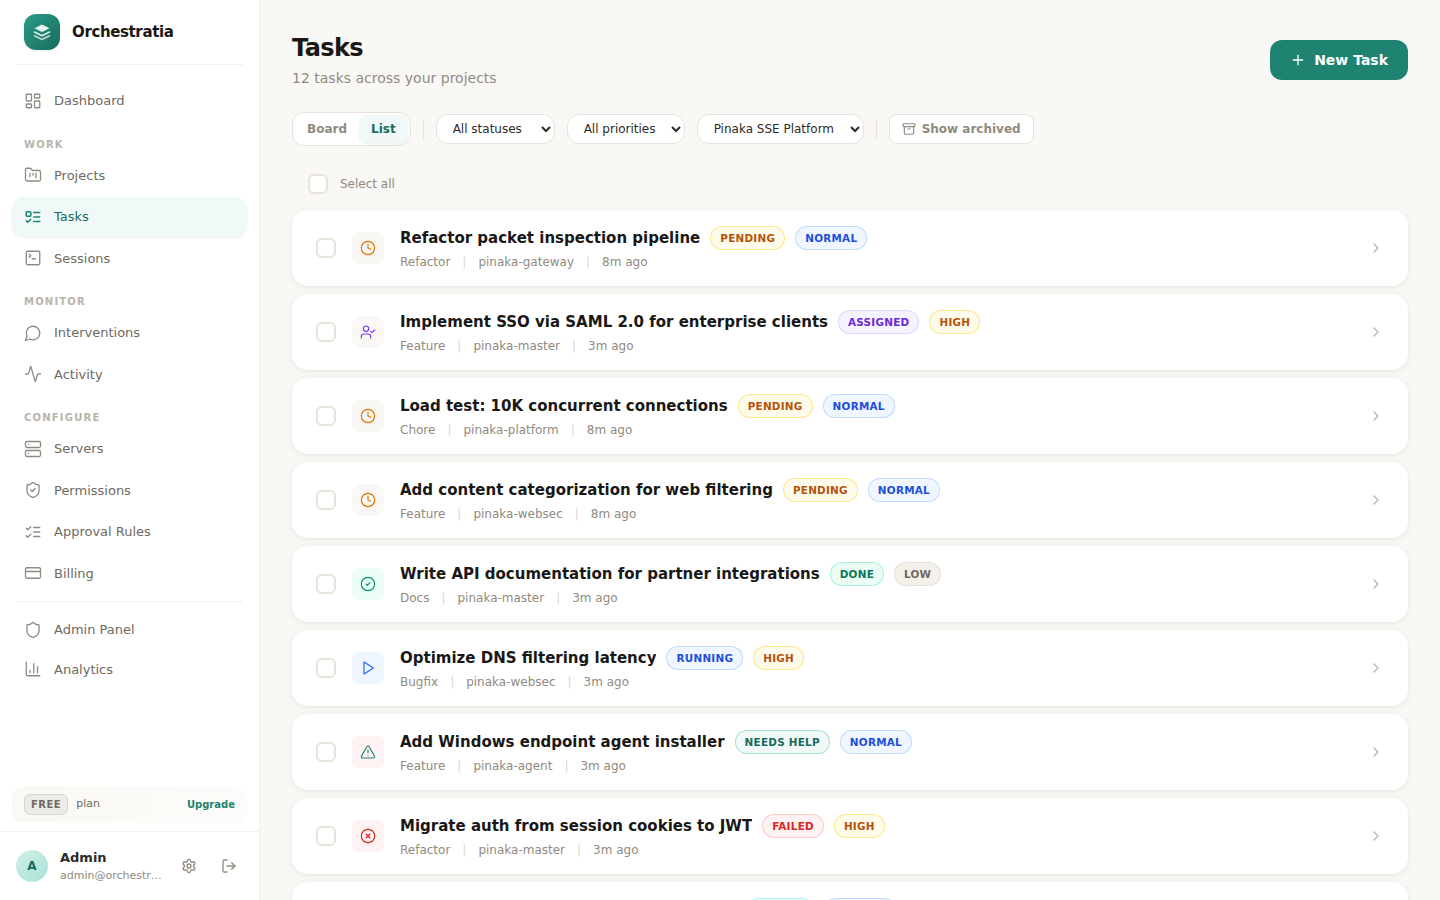This screenshot has height=900, width=1440.
Task: Click the Servers icon in sidebar
Action: [34, 448]
